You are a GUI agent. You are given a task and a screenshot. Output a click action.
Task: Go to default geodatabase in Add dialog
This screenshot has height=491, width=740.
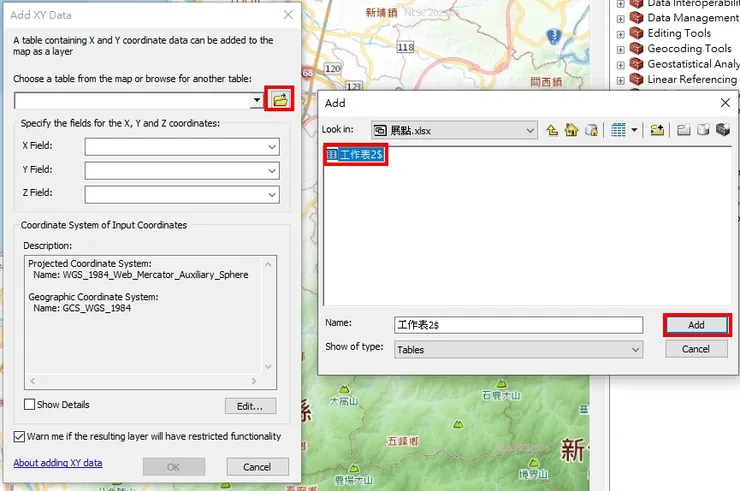(x=591, y=129)
